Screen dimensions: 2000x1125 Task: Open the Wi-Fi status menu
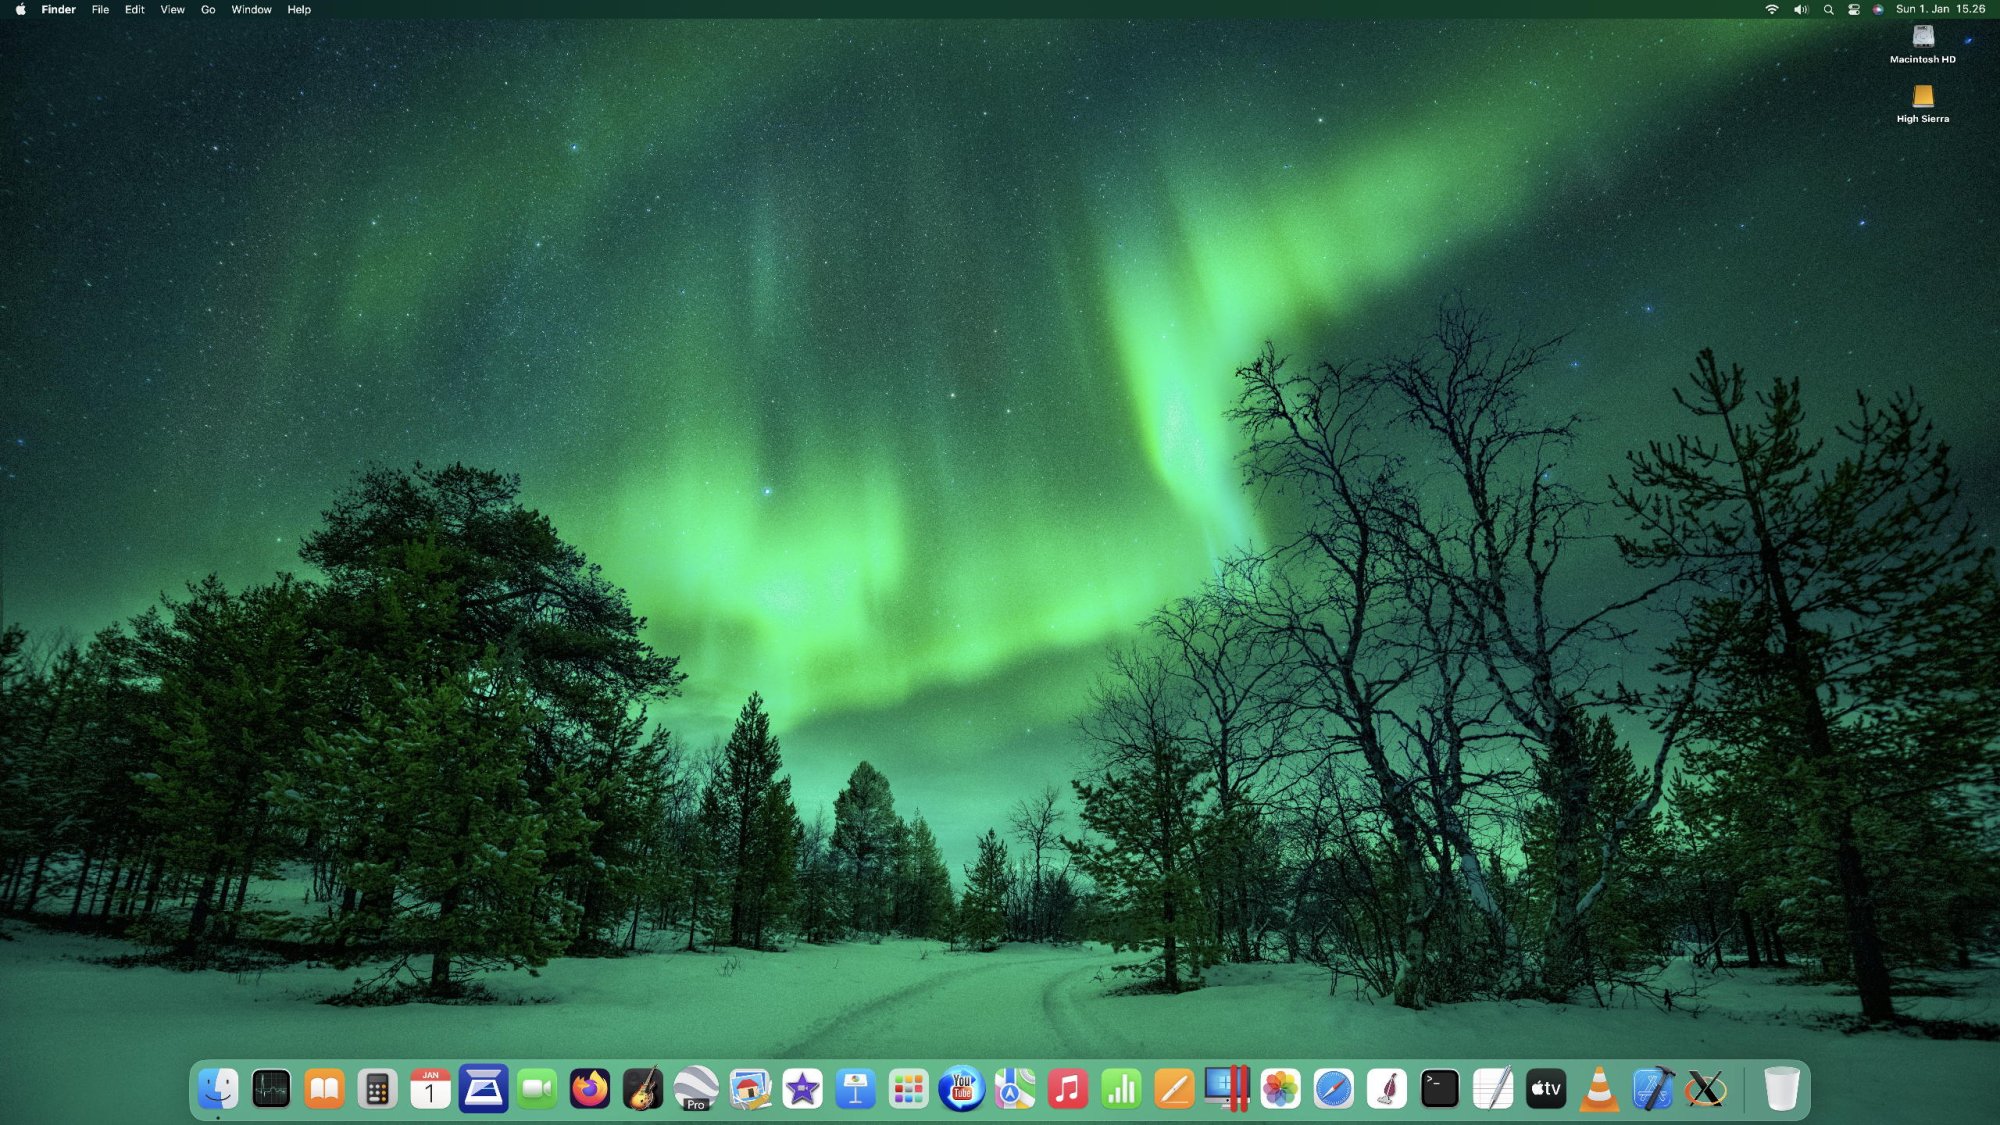pos(1772,9)
